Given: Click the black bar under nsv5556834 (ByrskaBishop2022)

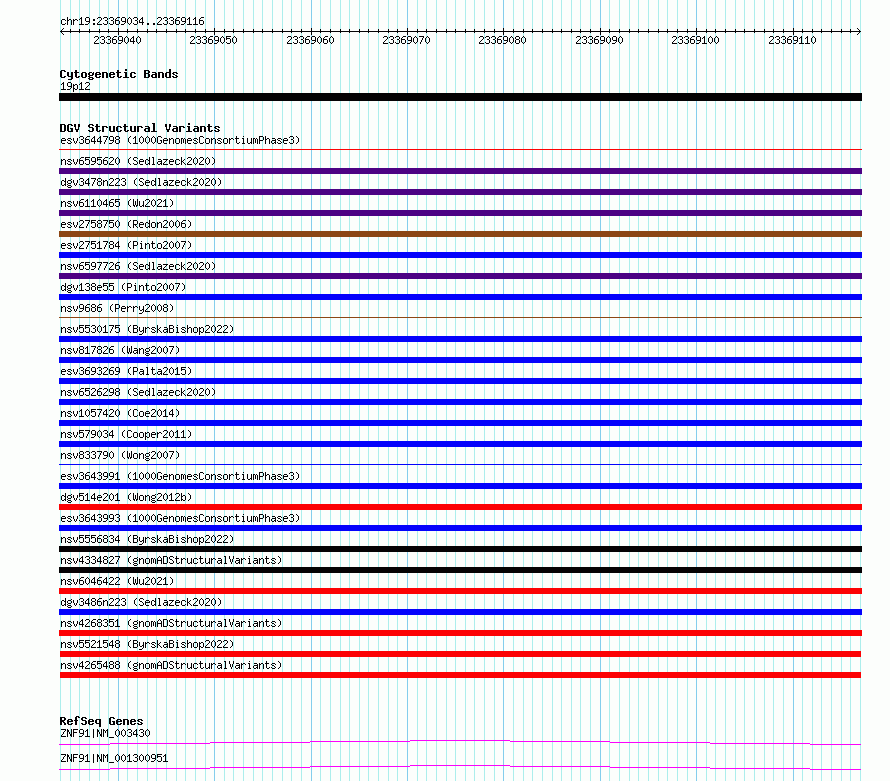Looking at the screenshot, I should pyautogui.click(x=460, y=549).
